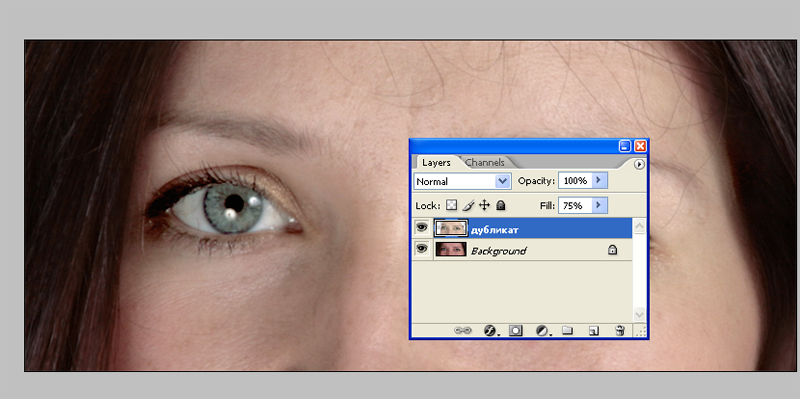Add a layer style

491,331
